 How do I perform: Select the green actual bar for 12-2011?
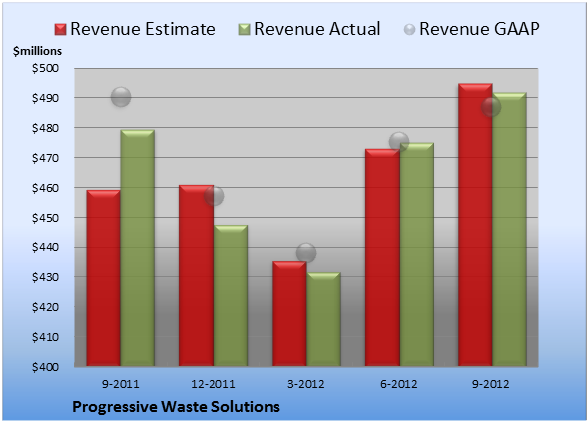[231, 296]
